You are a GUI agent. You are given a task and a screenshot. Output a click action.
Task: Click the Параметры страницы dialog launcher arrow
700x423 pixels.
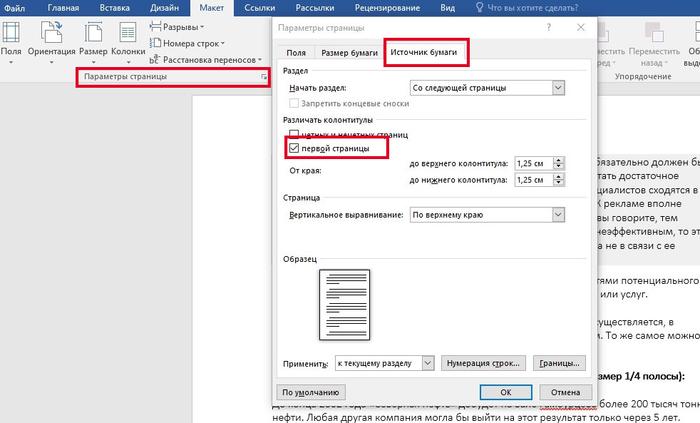coord(264,77)
